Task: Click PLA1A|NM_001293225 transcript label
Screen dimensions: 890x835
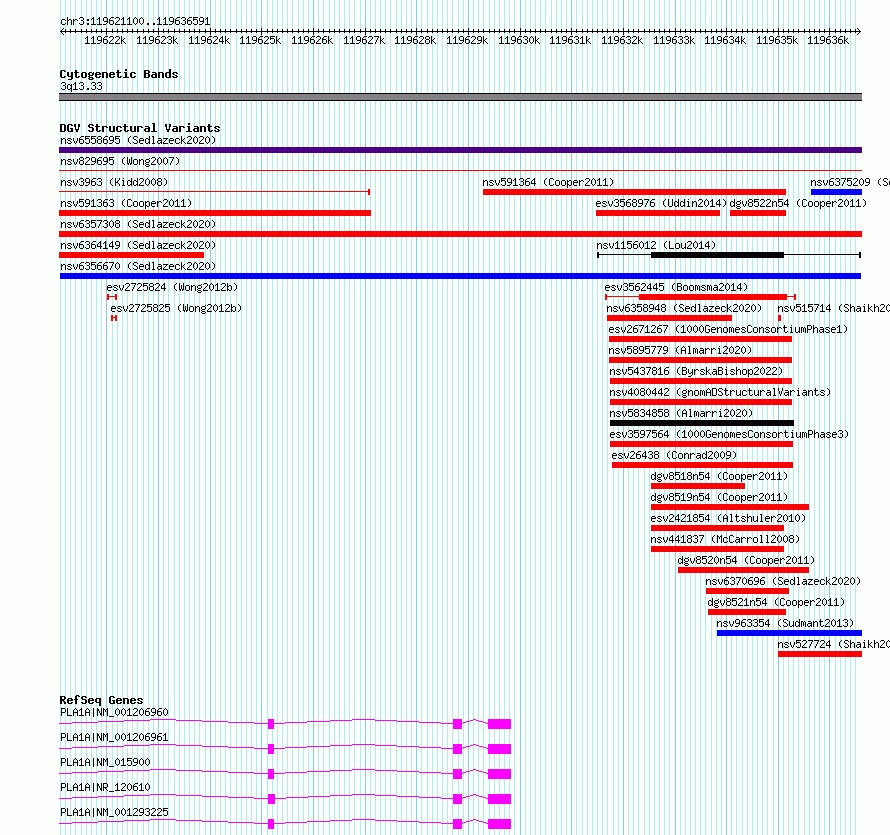Action: tap(114, 812)
